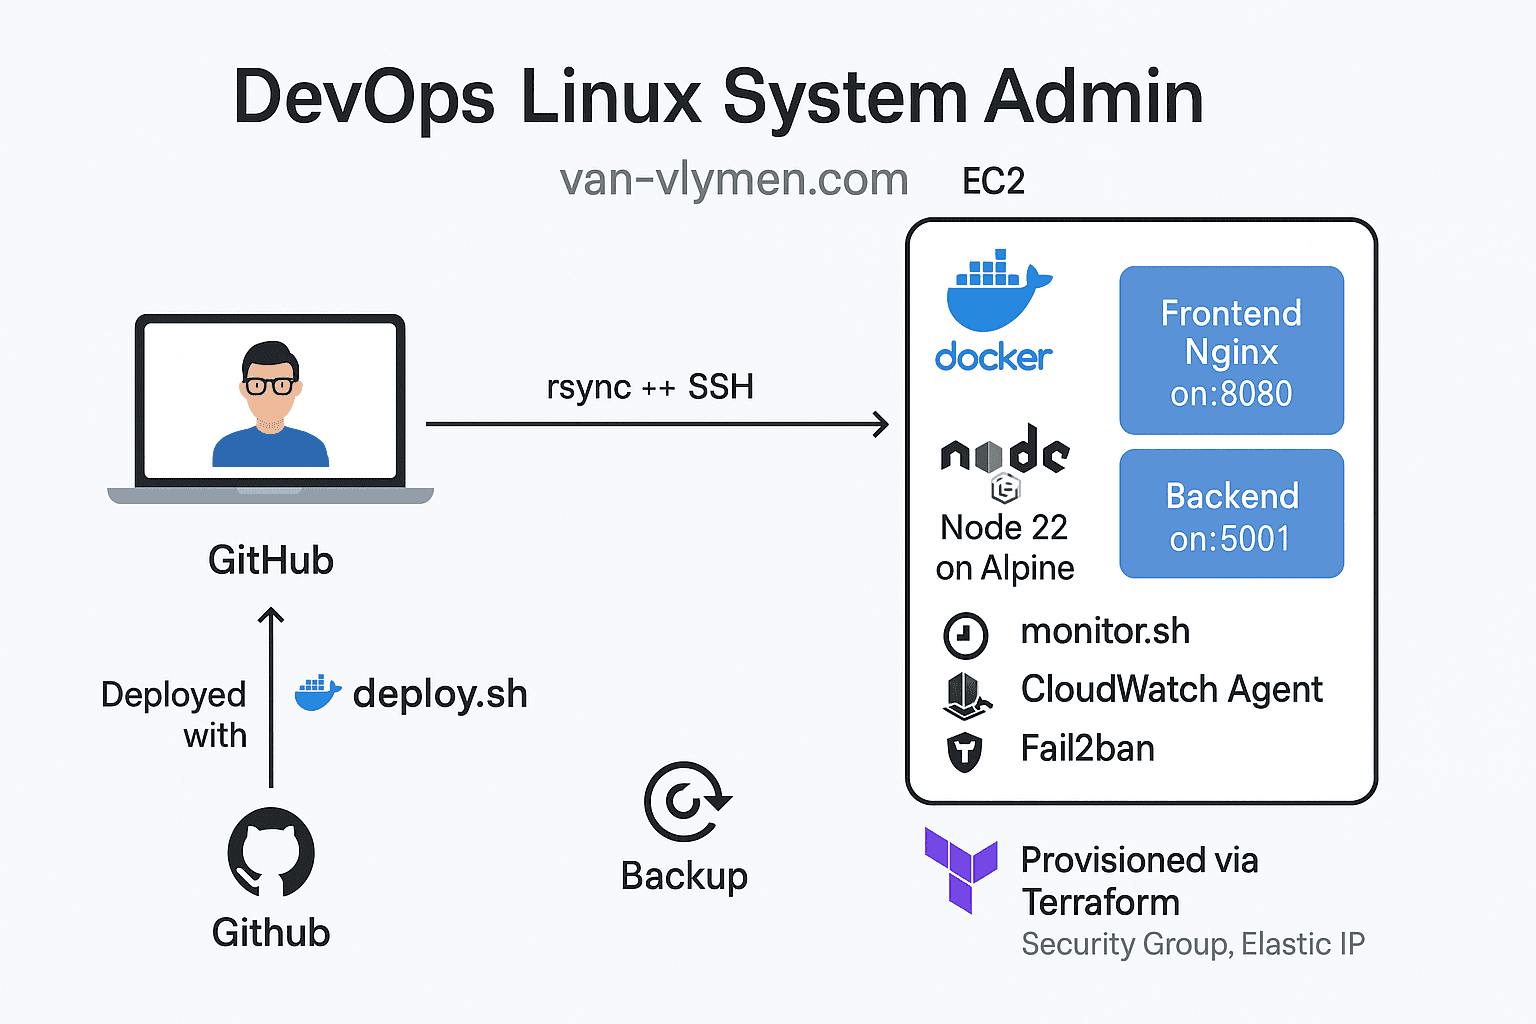Screen dimensions: 1536x1024
Task: Click the Provisioned via Terraform text
Action: click(x=1140, y=881)
